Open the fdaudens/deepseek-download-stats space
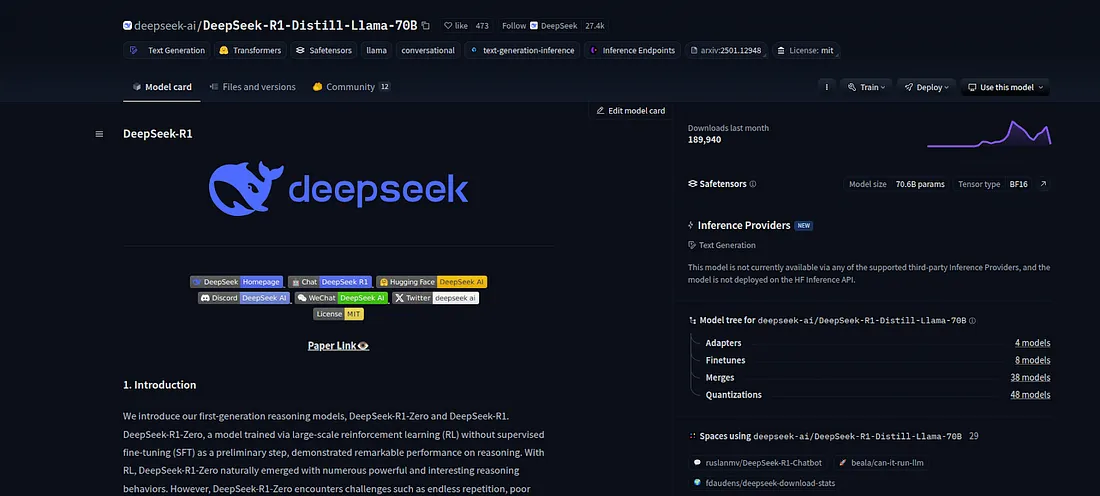 tap(764, 483)
